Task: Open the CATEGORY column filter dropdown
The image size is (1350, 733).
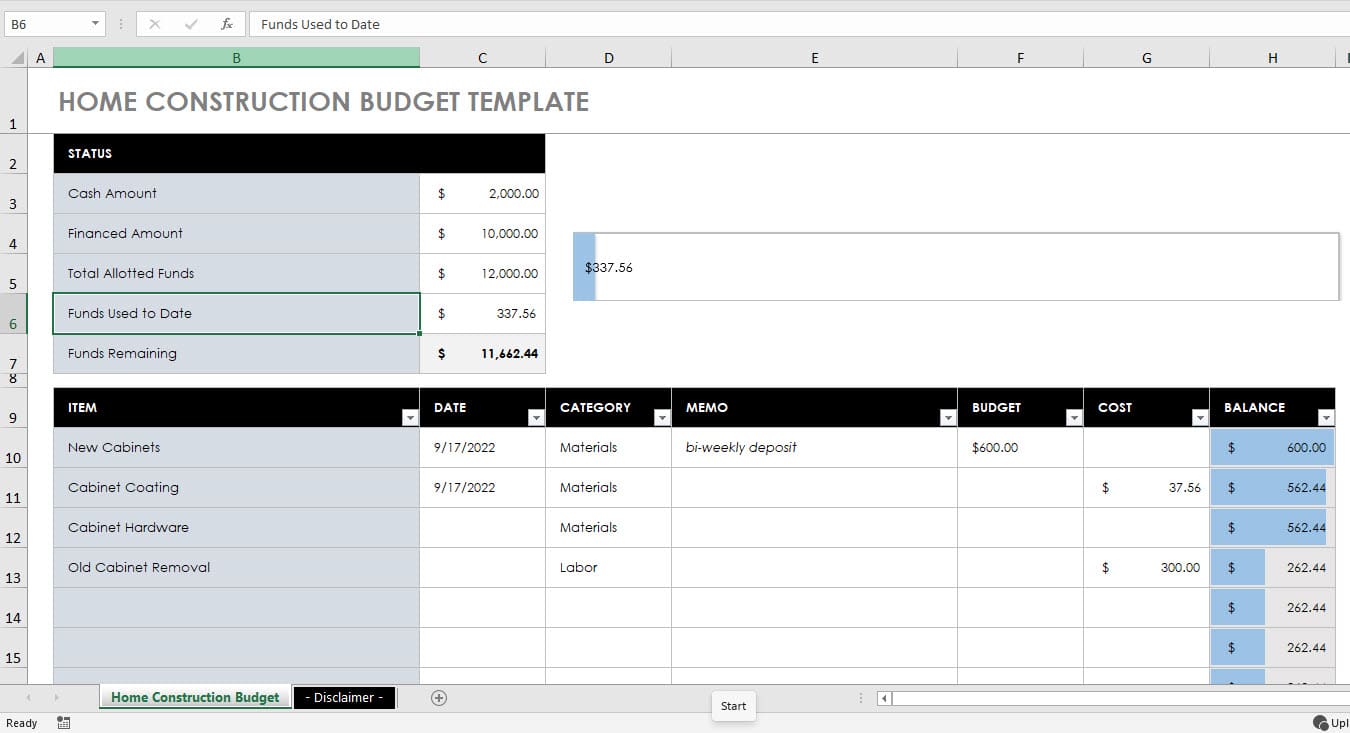Action: (x=661, y=417)
